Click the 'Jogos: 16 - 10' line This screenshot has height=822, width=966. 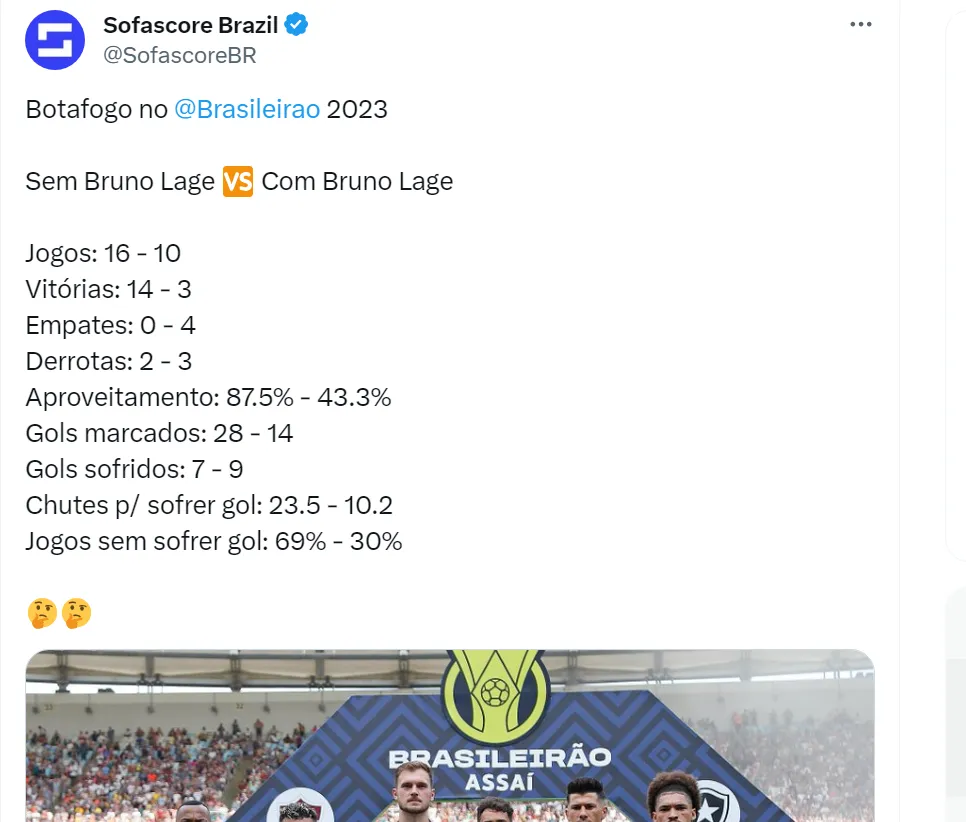click(103, 254)
